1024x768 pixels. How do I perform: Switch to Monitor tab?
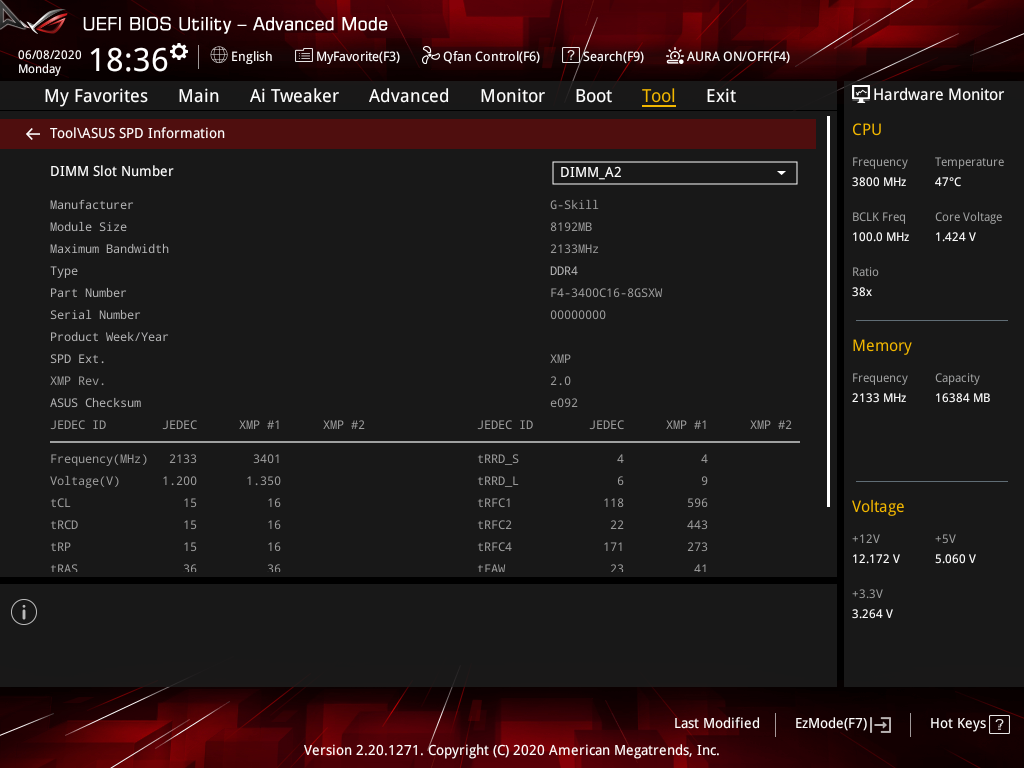click(512, 96)
